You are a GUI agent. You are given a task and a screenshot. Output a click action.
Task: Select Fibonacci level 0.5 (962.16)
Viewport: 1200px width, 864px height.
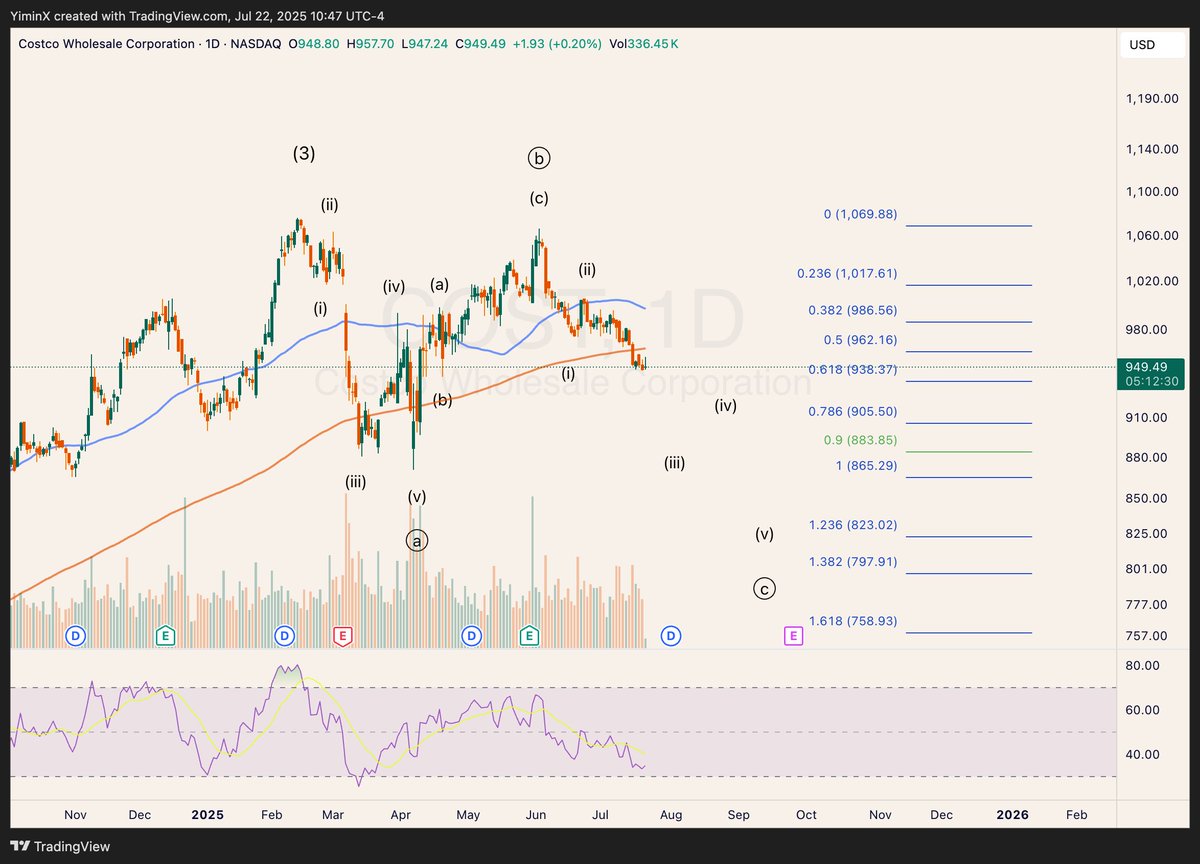pyautogui.click(x=860, y=340)
